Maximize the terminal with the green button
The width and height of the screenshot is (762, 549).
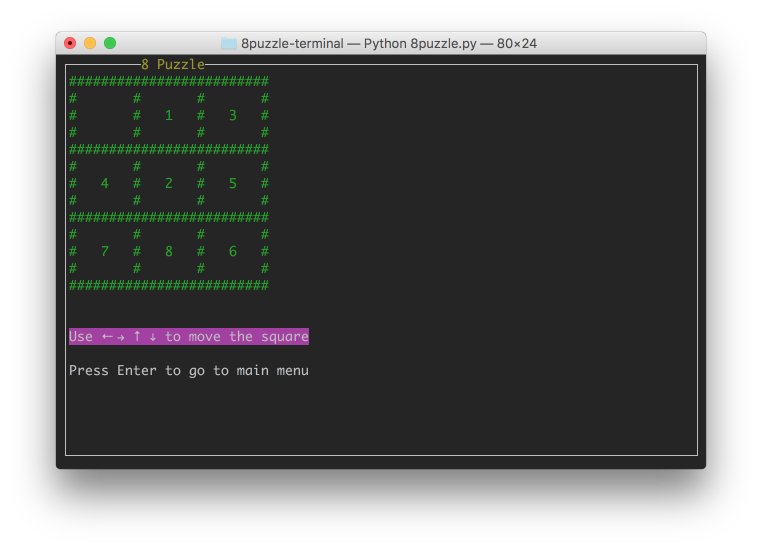(110, 43)
